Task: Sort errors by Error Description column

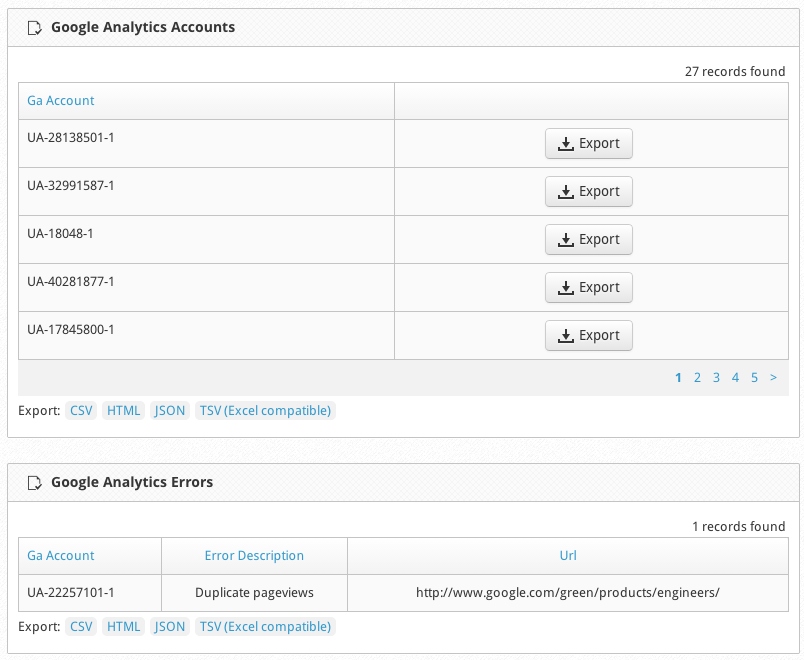Action: (254, 555)
